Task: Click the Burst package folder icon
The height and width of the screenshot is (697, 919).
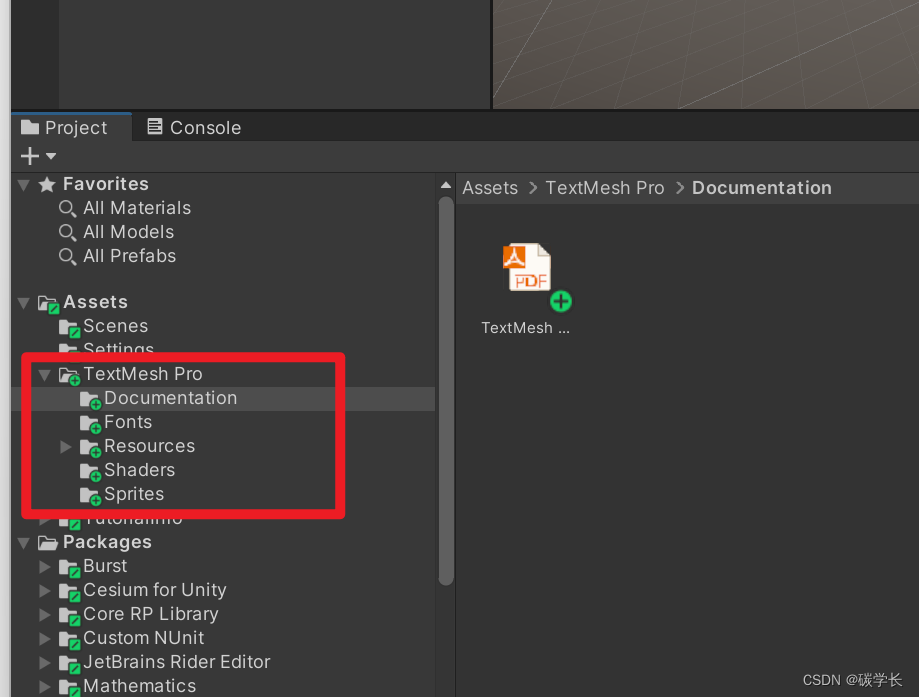Action: coord(69,569)
